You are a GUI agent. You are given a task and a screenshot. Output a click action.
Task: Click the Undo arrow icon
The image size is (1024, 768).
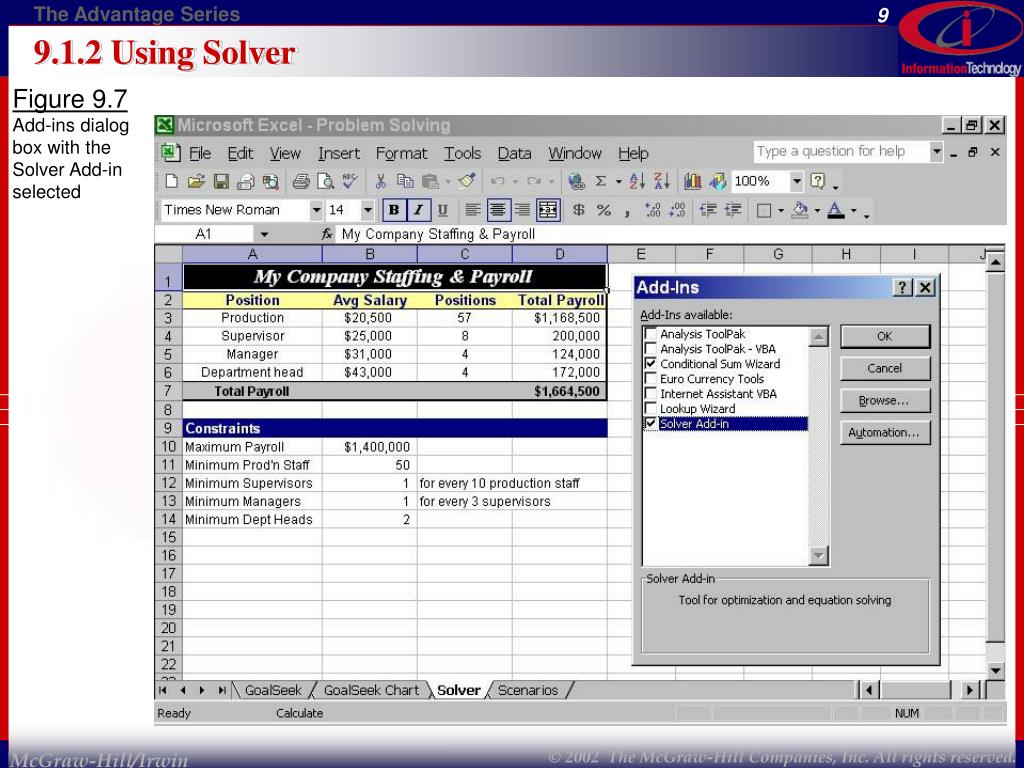[x=498, y=181]
